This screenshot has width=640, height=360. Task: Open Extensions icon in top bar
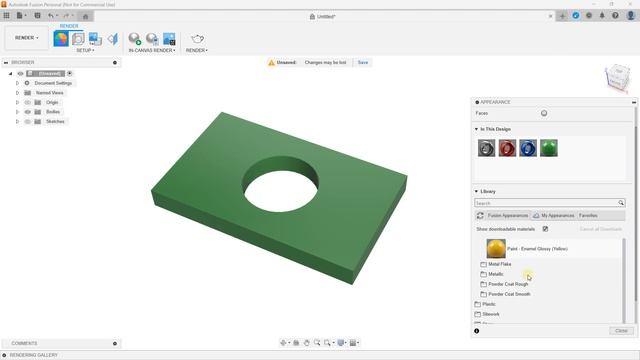(576, 16)
